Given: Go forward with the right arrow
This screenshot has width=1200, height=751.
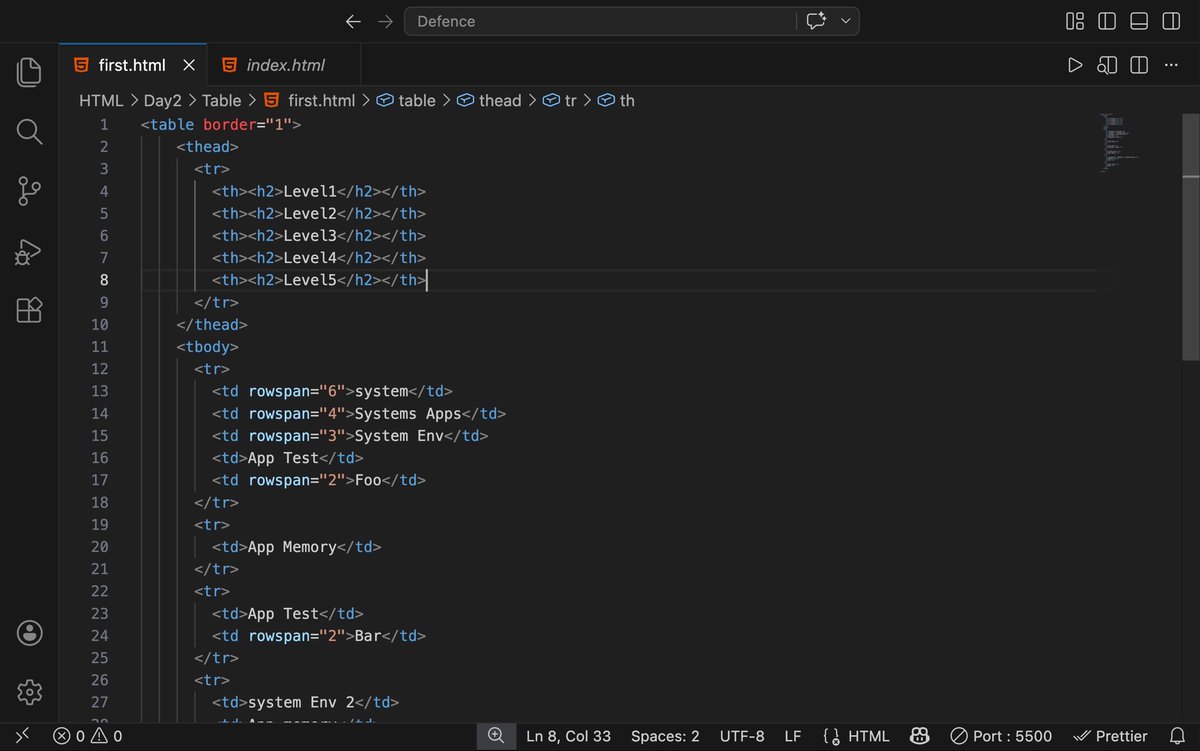Looking at the screenshot, I should (x=385, y=21).
